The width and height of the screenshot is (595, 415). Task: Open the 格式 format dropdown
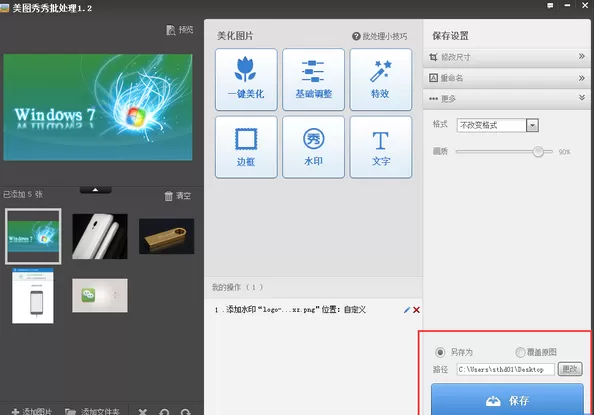(x=497, y=125)
